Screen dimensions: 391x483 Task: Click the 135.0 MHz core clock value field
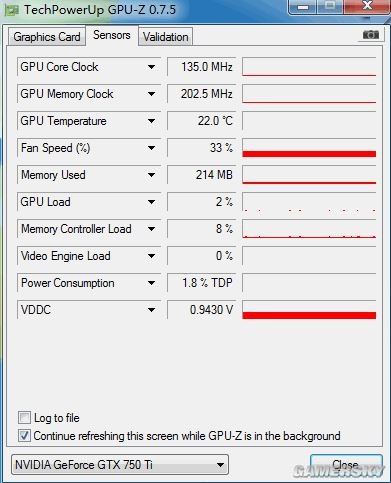tap(201, 67)
